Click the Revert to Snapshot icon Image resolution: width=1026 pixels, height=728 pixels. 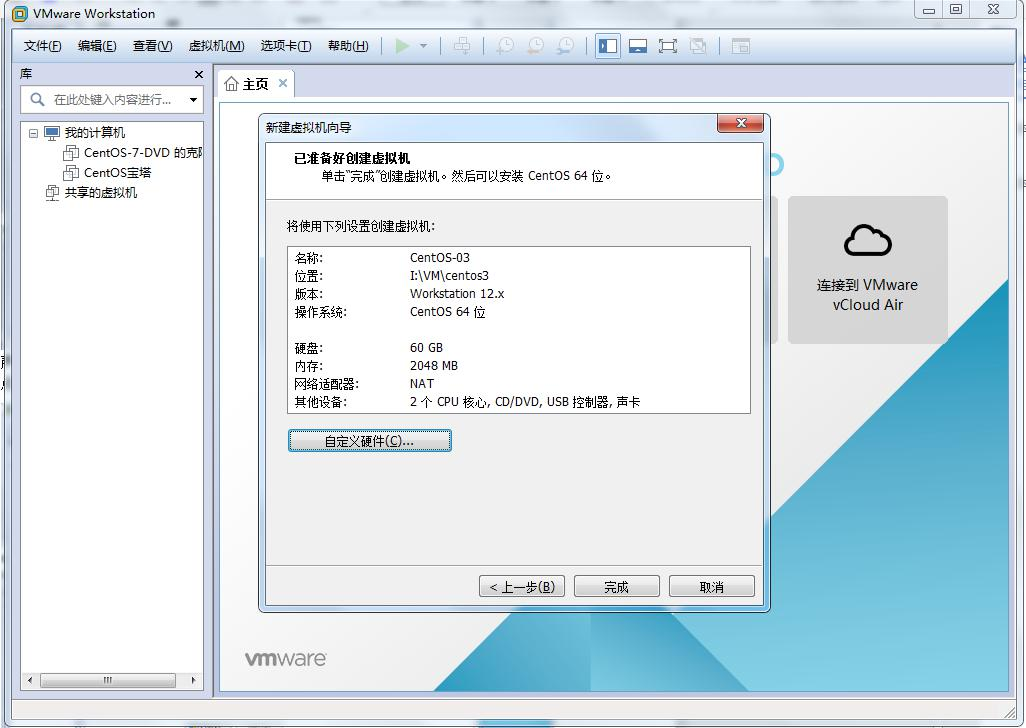tap(535, 46)
